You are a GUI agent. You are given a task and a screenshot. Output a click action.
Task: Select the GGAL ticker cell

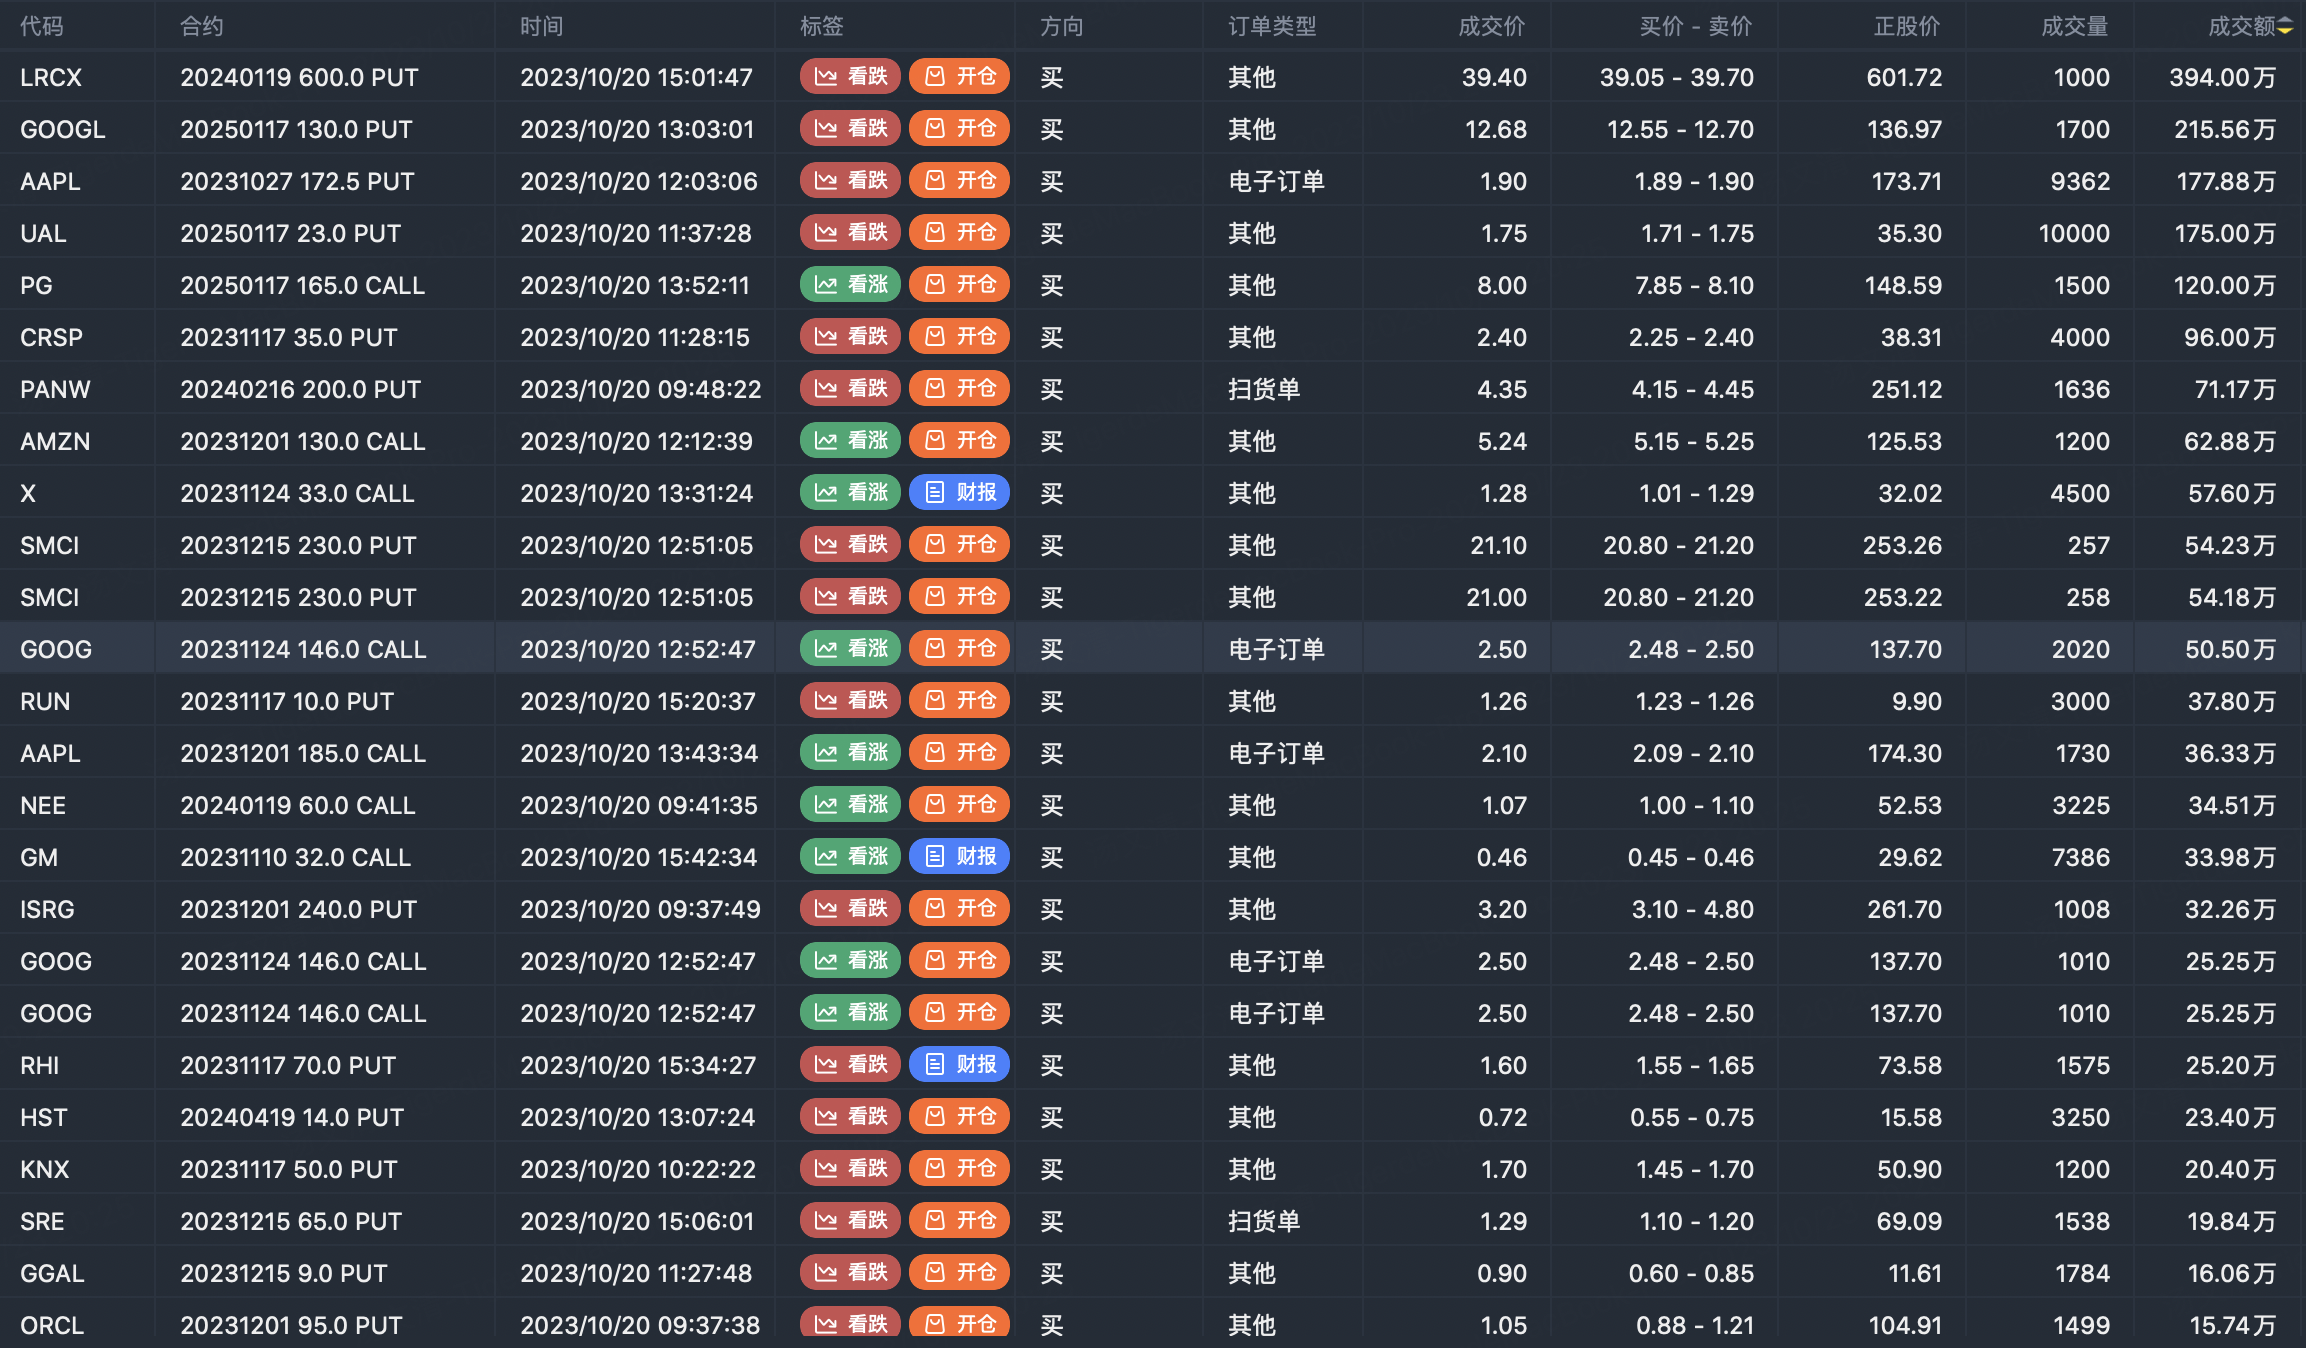click(x=52, y=1273)
